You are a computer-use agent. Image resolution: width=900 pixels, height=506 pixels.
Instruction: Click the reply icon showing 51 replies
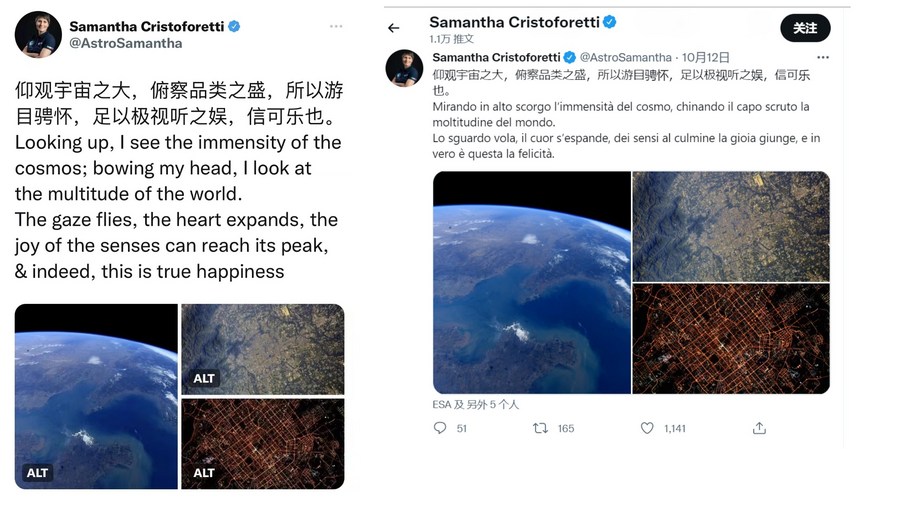pyautogui.click(x=440, y=428)
